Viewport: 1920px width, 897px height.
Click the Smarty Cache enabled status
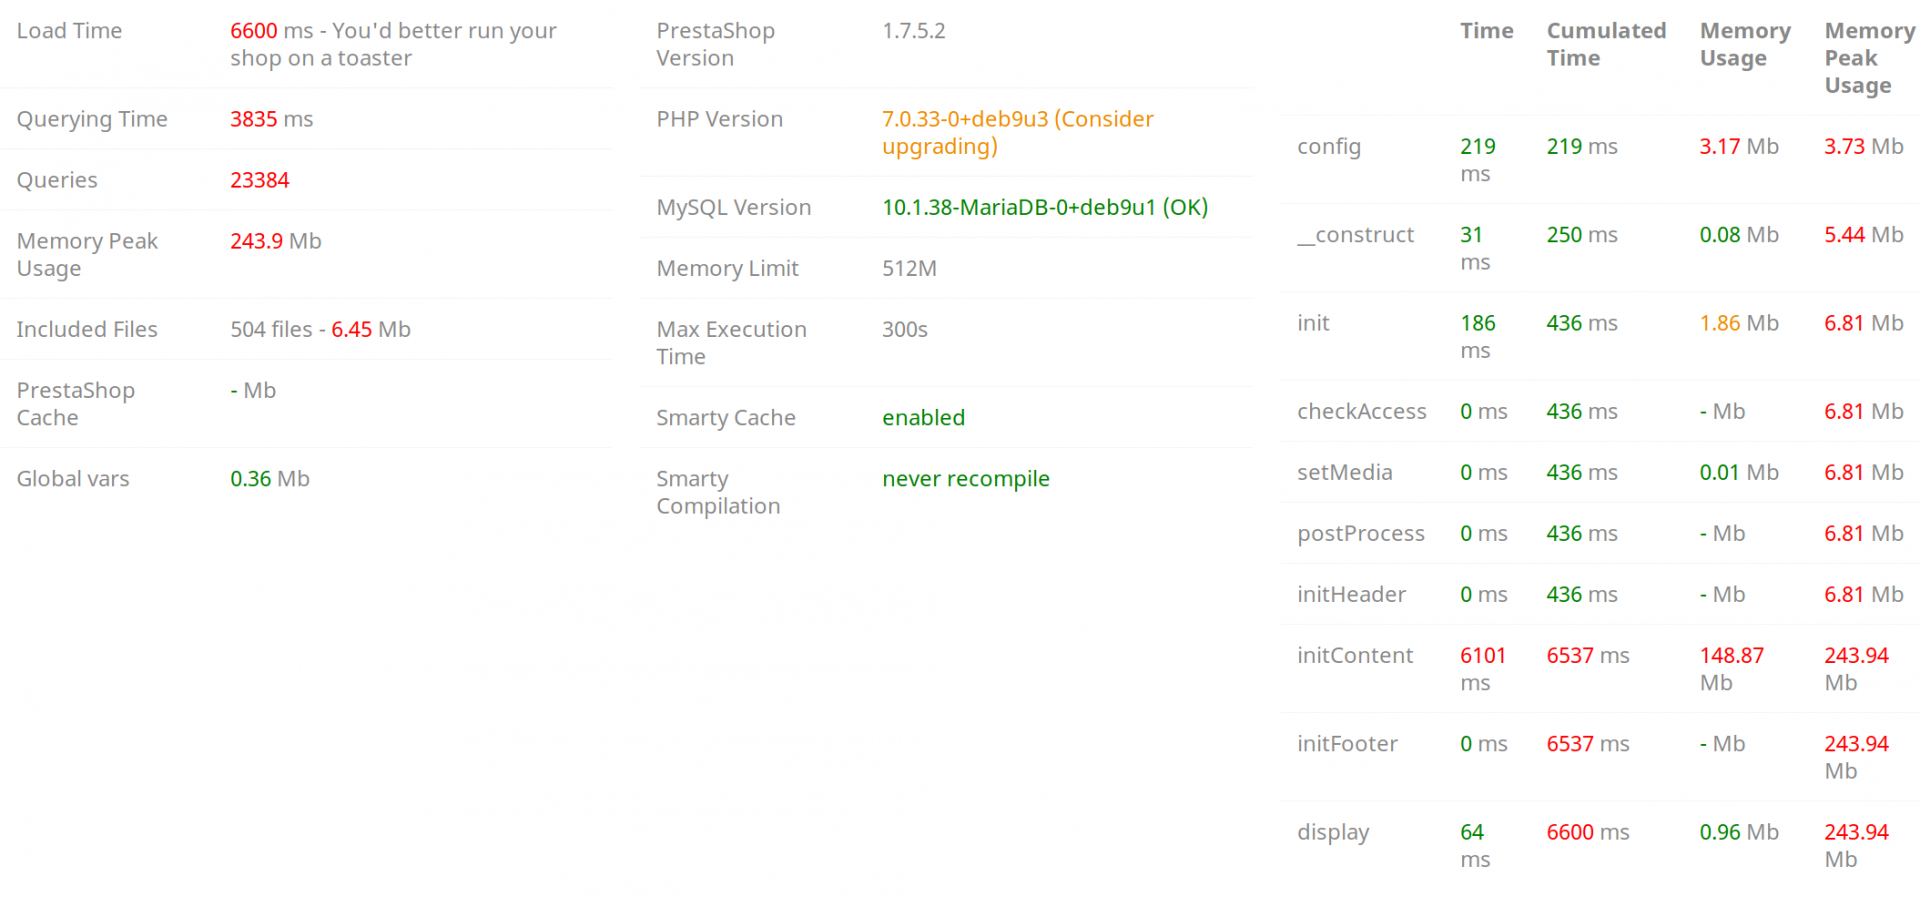[x=923, y=417]
